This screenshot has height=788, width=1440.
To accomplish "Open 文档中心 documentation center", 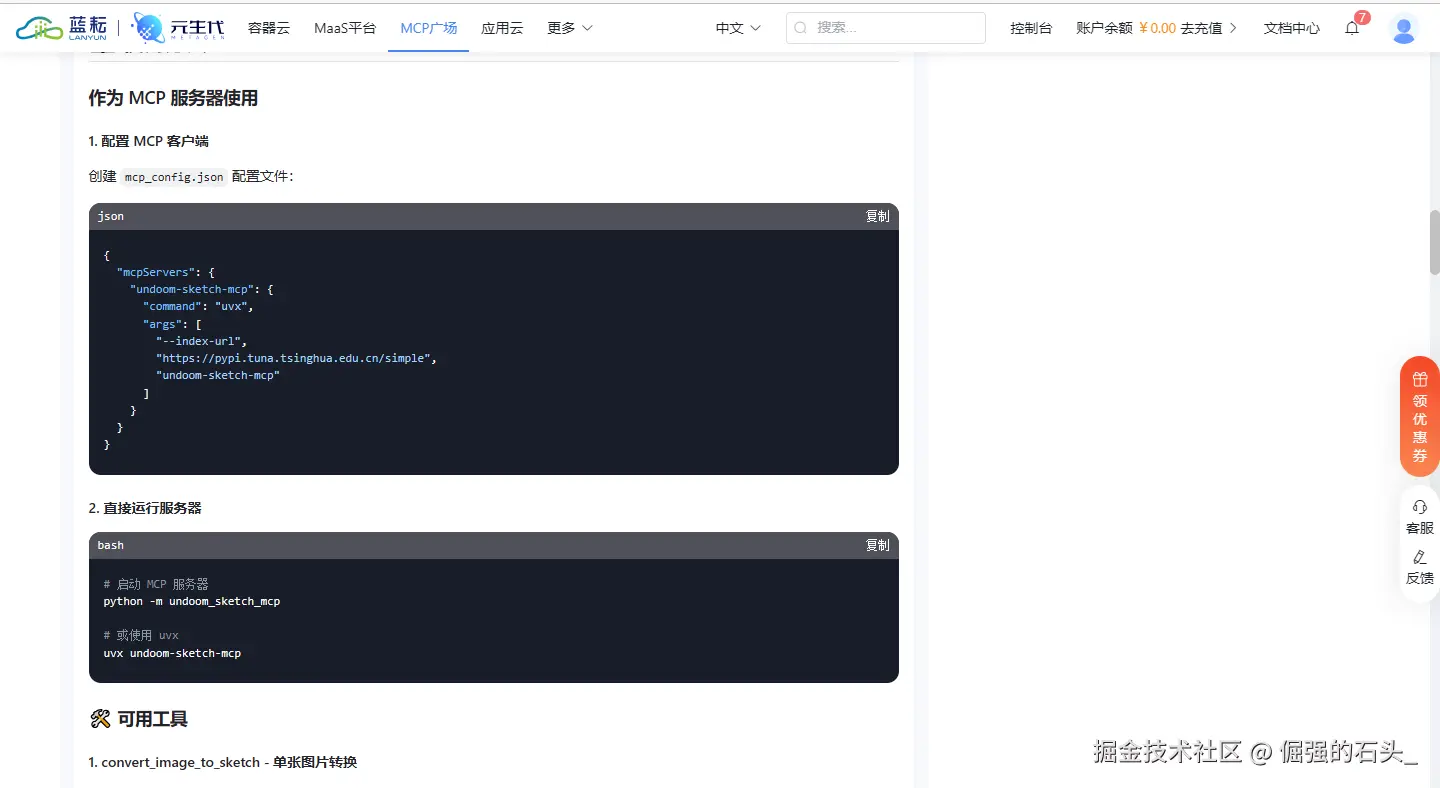I will 1291,29.
